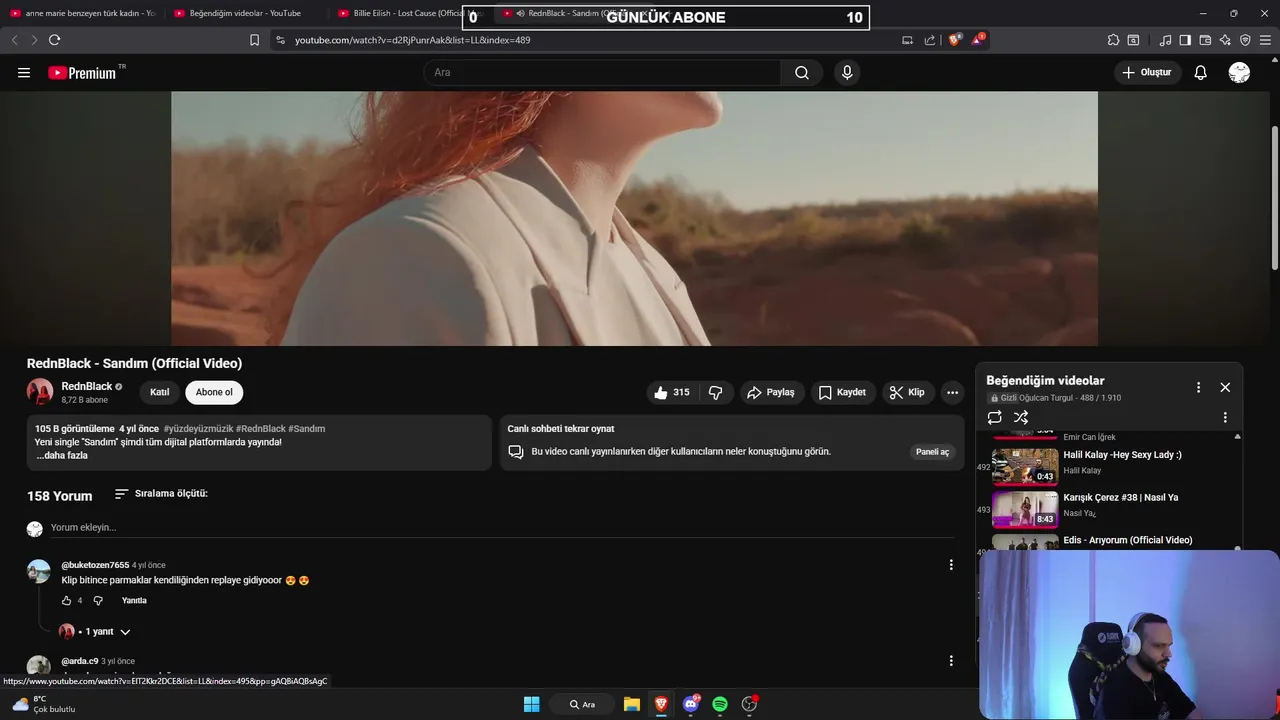Open File Explorer from taskbar

[x=632, y=704]
